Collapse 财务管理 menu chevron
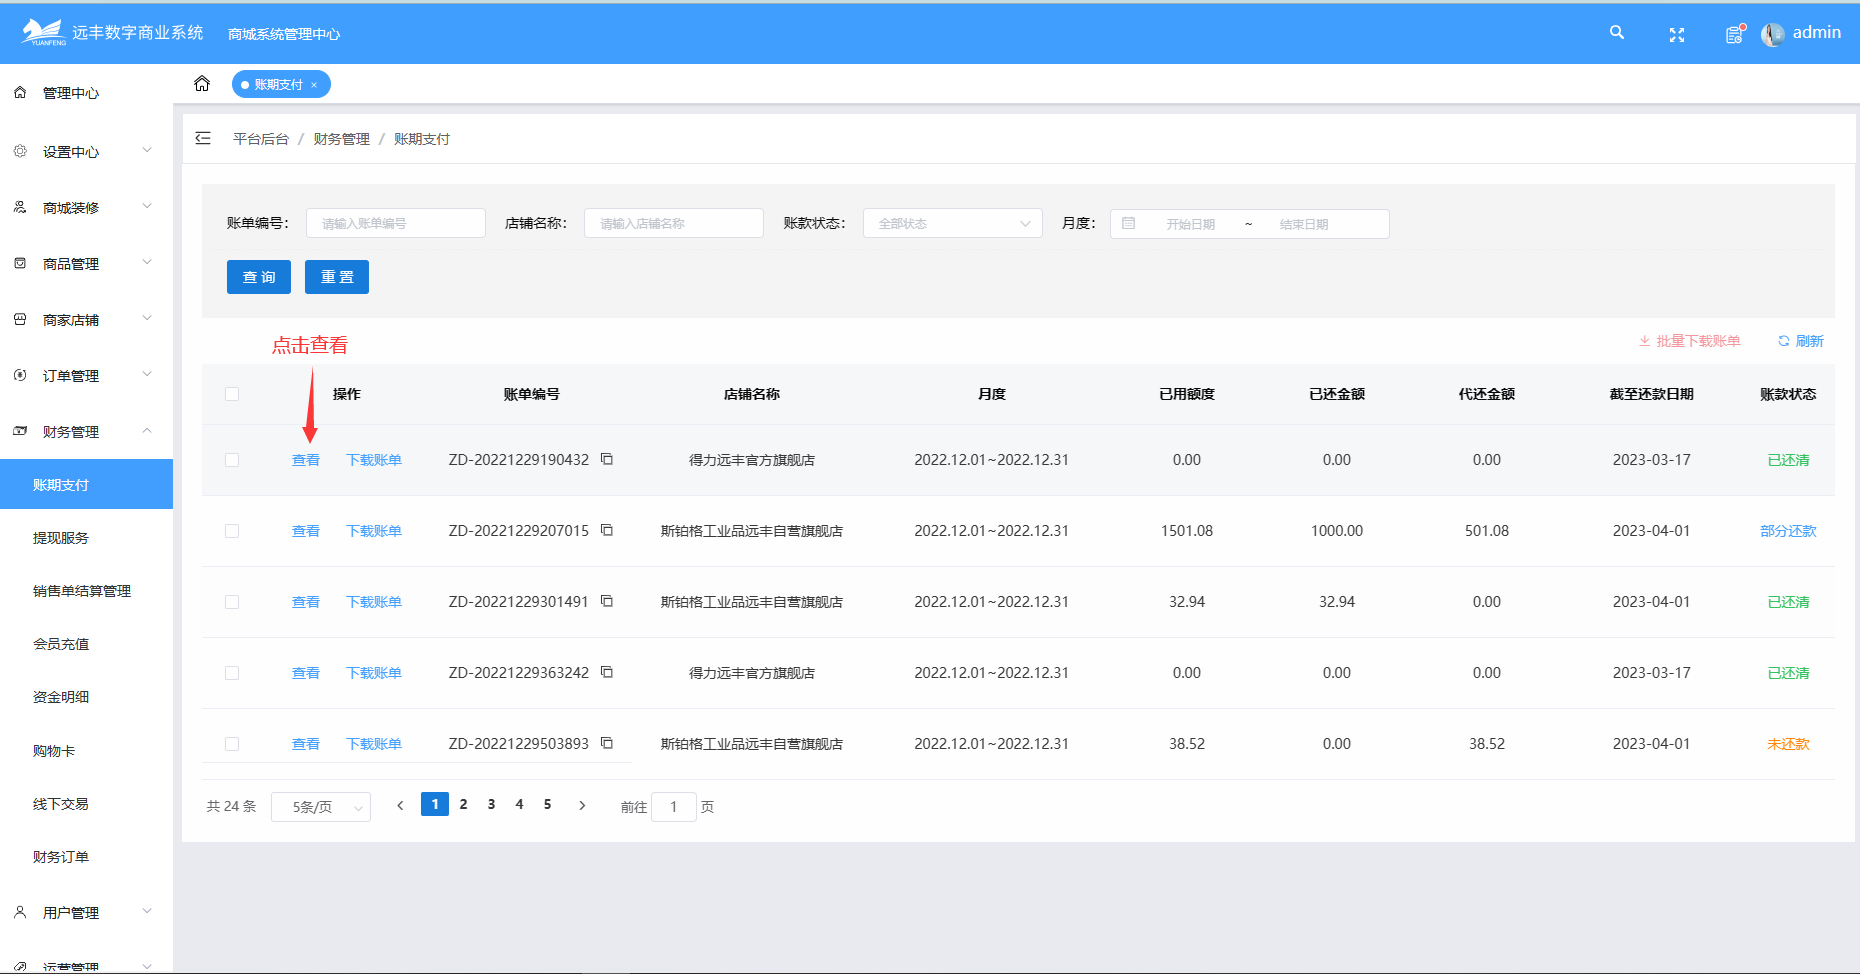This screenshot has height=974, width=1860. click(x=147, y=431)
